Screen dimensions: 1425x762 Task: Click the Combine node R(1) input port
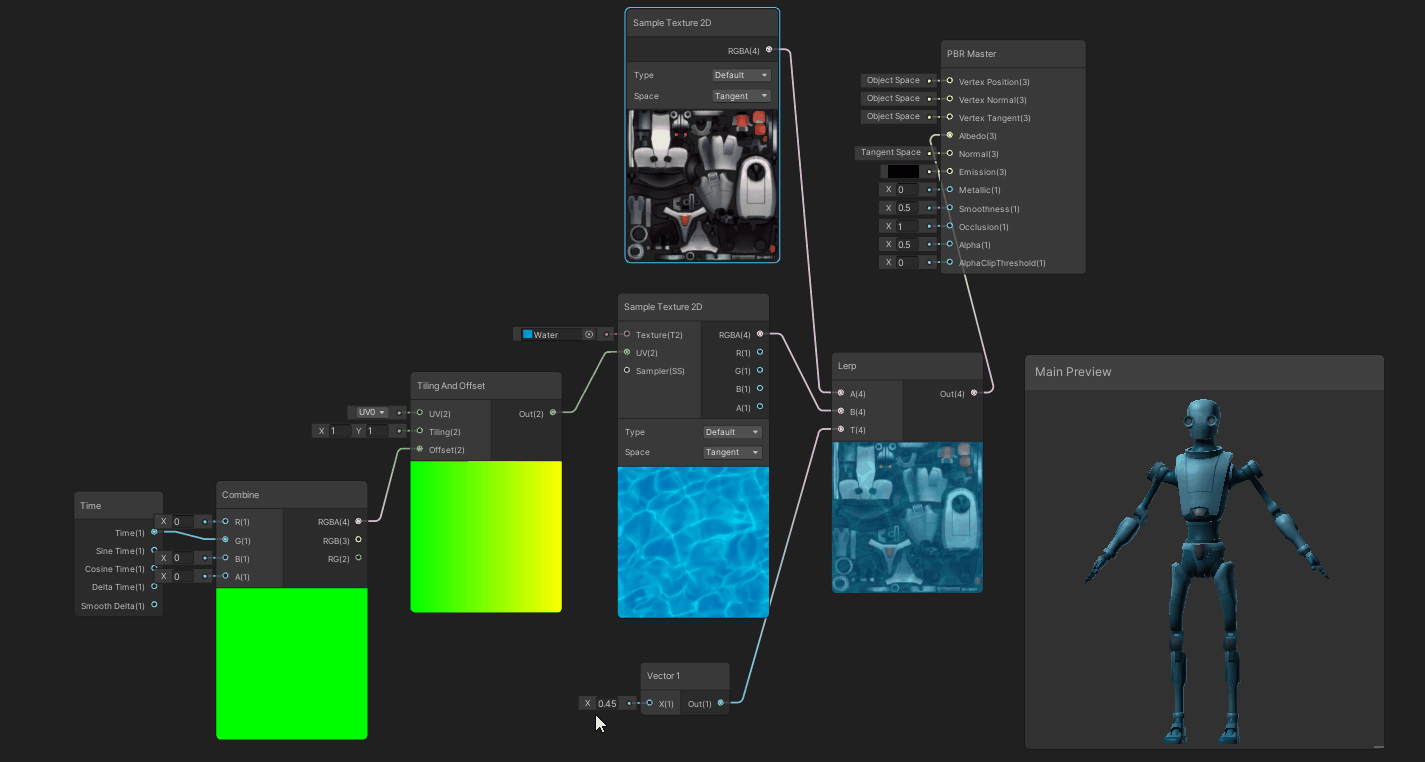(225, 521)
